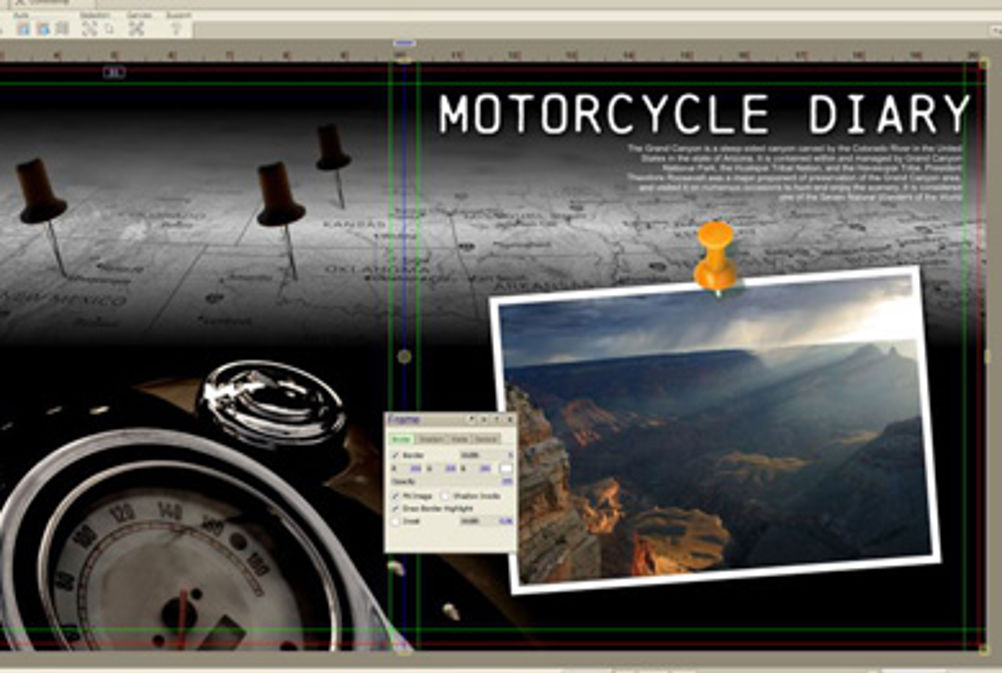
Task: Click the G color value field
Action: tap(450, 468)
